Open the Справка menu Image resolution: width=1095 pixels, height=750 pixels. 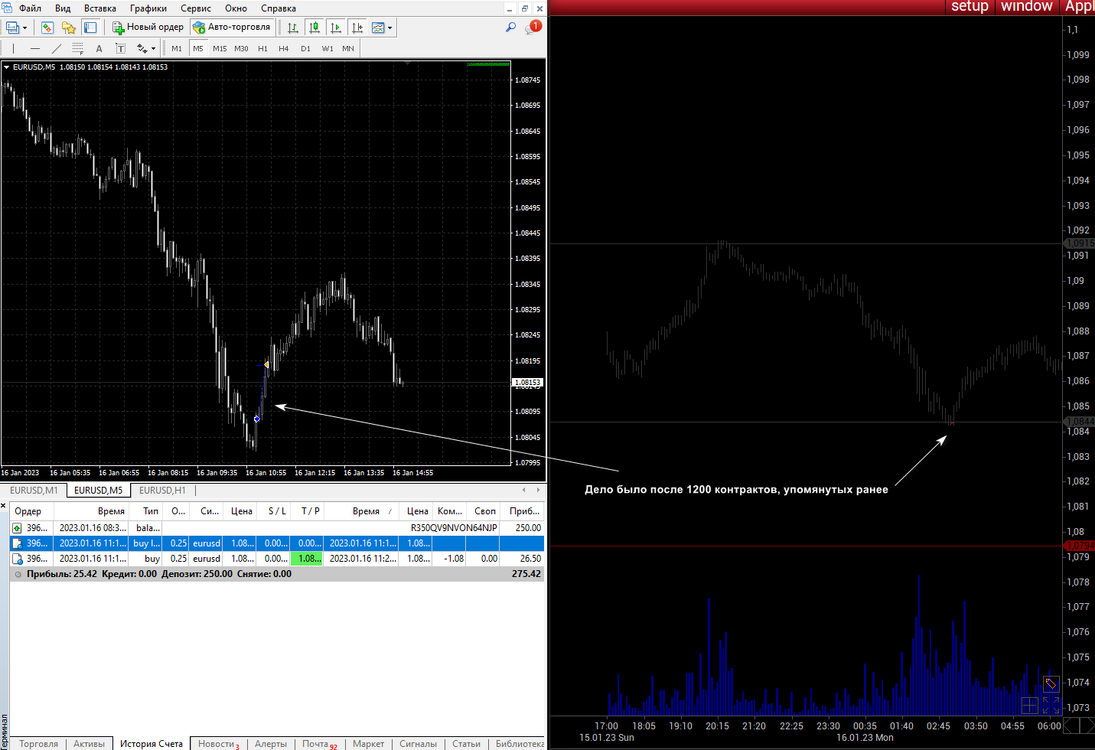click(x=278, y=8)
